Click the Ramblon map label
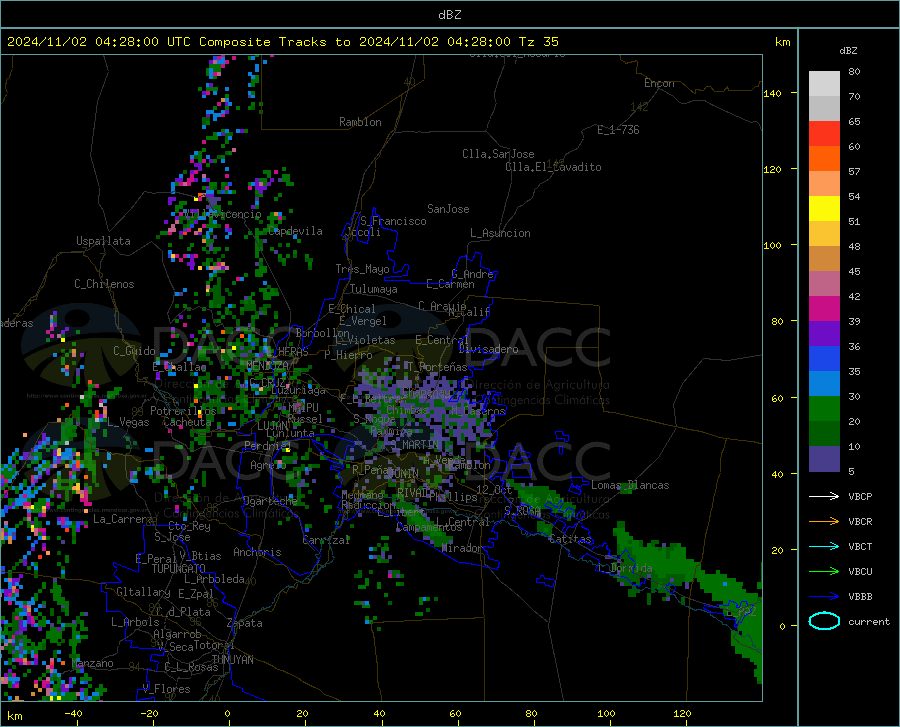Viewport: 900px width, 727px height. point(360,122)
